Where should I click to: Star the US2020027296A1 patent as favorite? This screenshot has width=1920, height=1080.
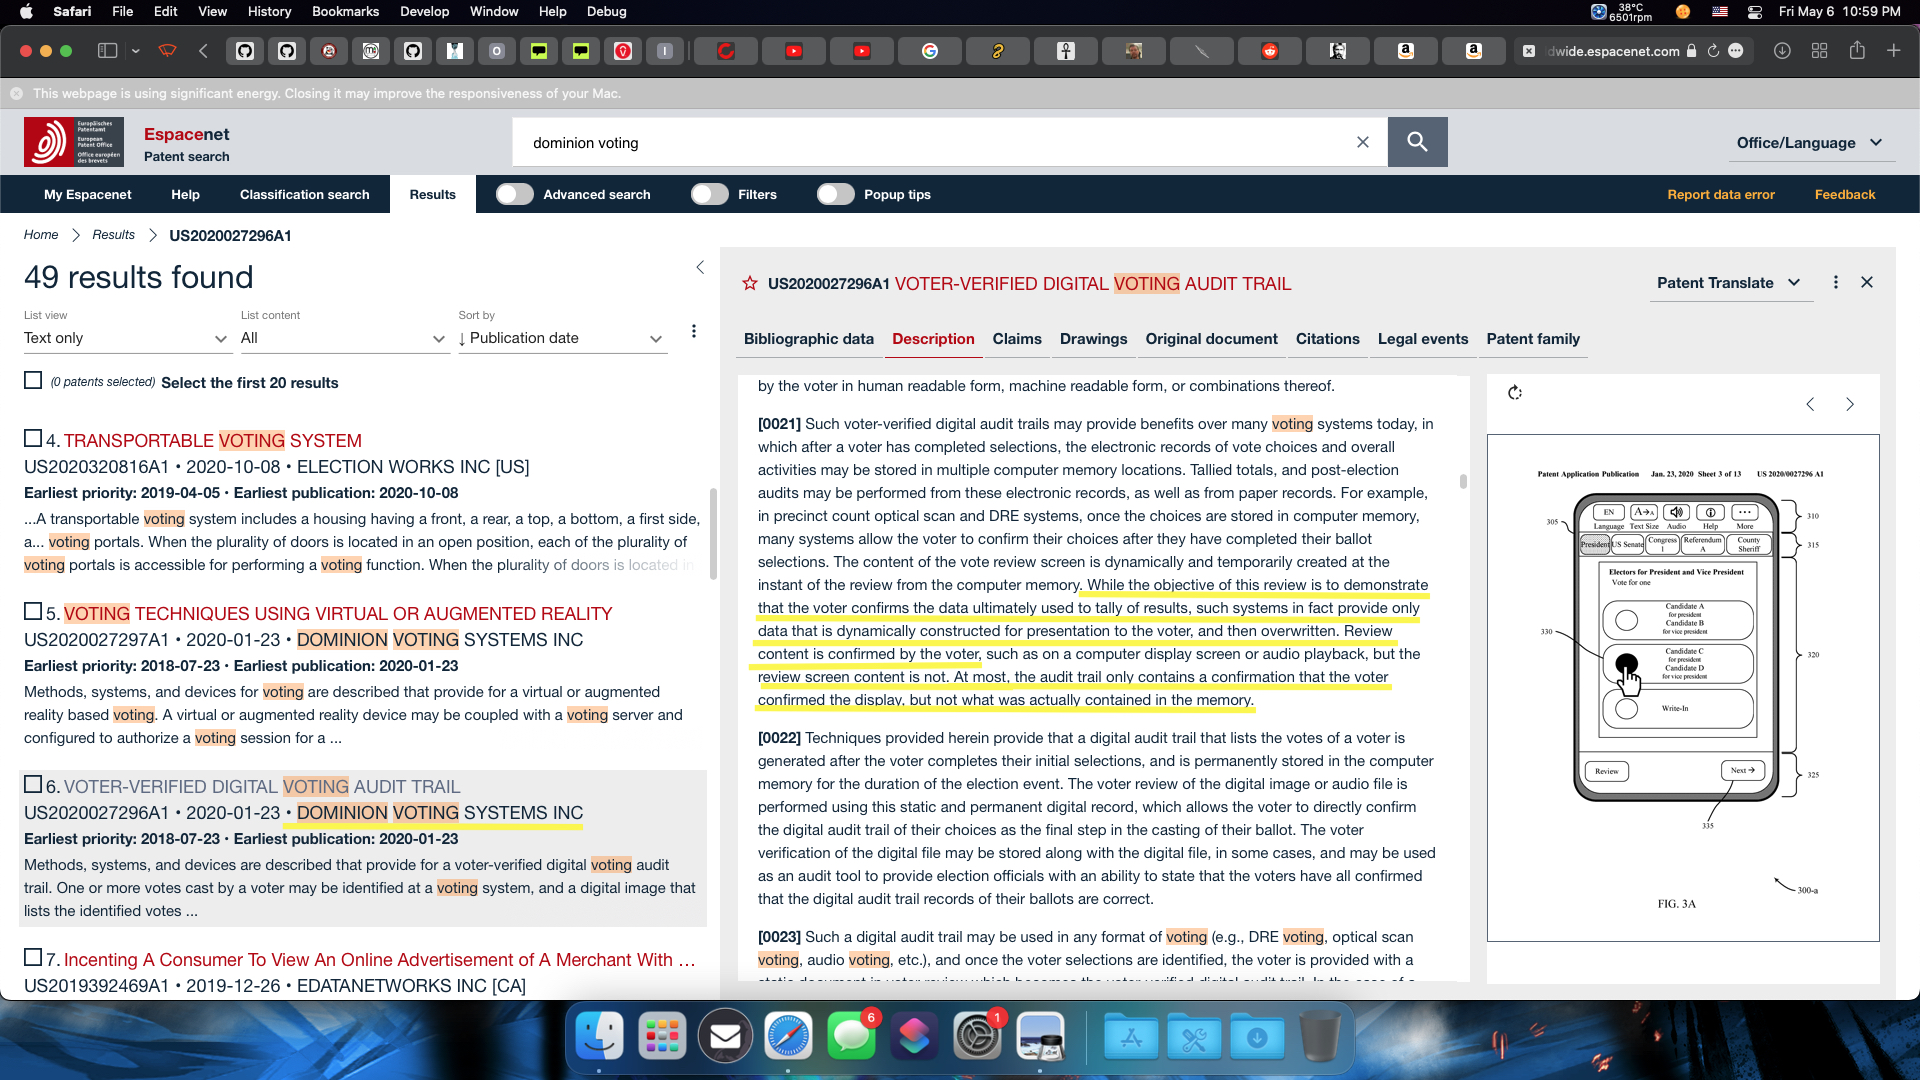(x=750, y=284)
